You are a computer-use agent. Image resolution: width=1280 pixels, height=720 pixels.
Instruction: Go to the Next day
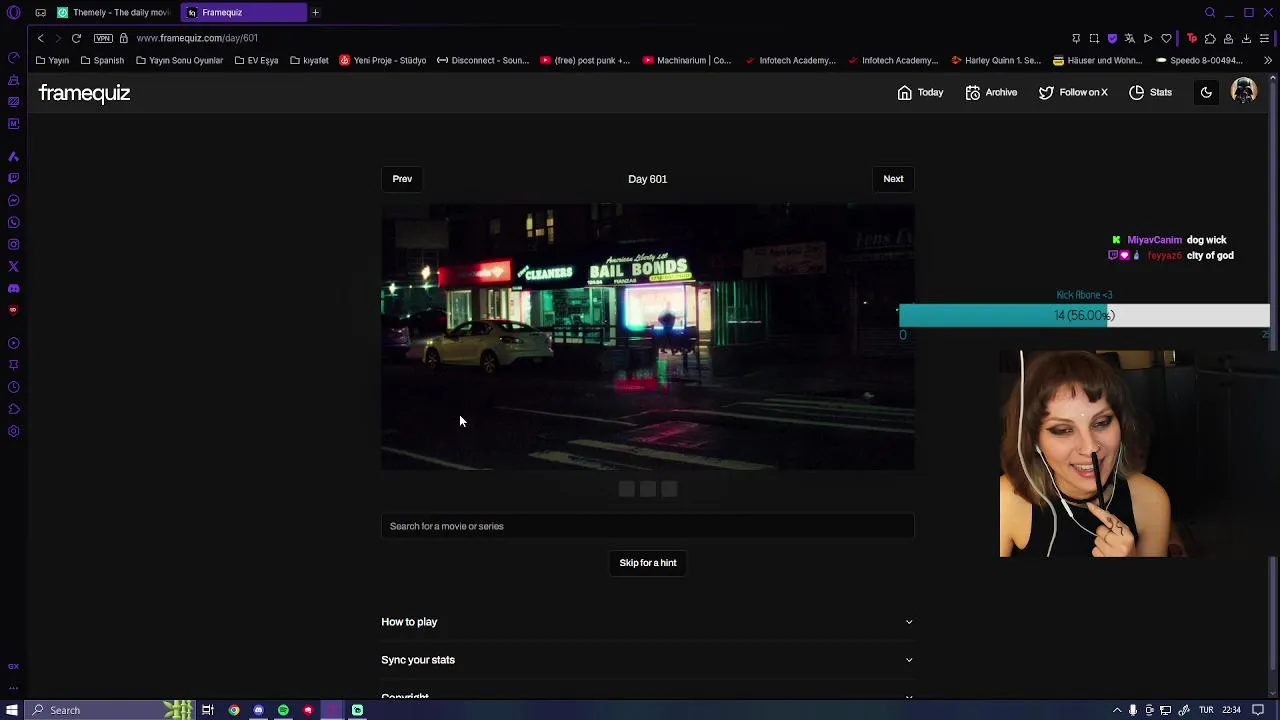(893, 179)
